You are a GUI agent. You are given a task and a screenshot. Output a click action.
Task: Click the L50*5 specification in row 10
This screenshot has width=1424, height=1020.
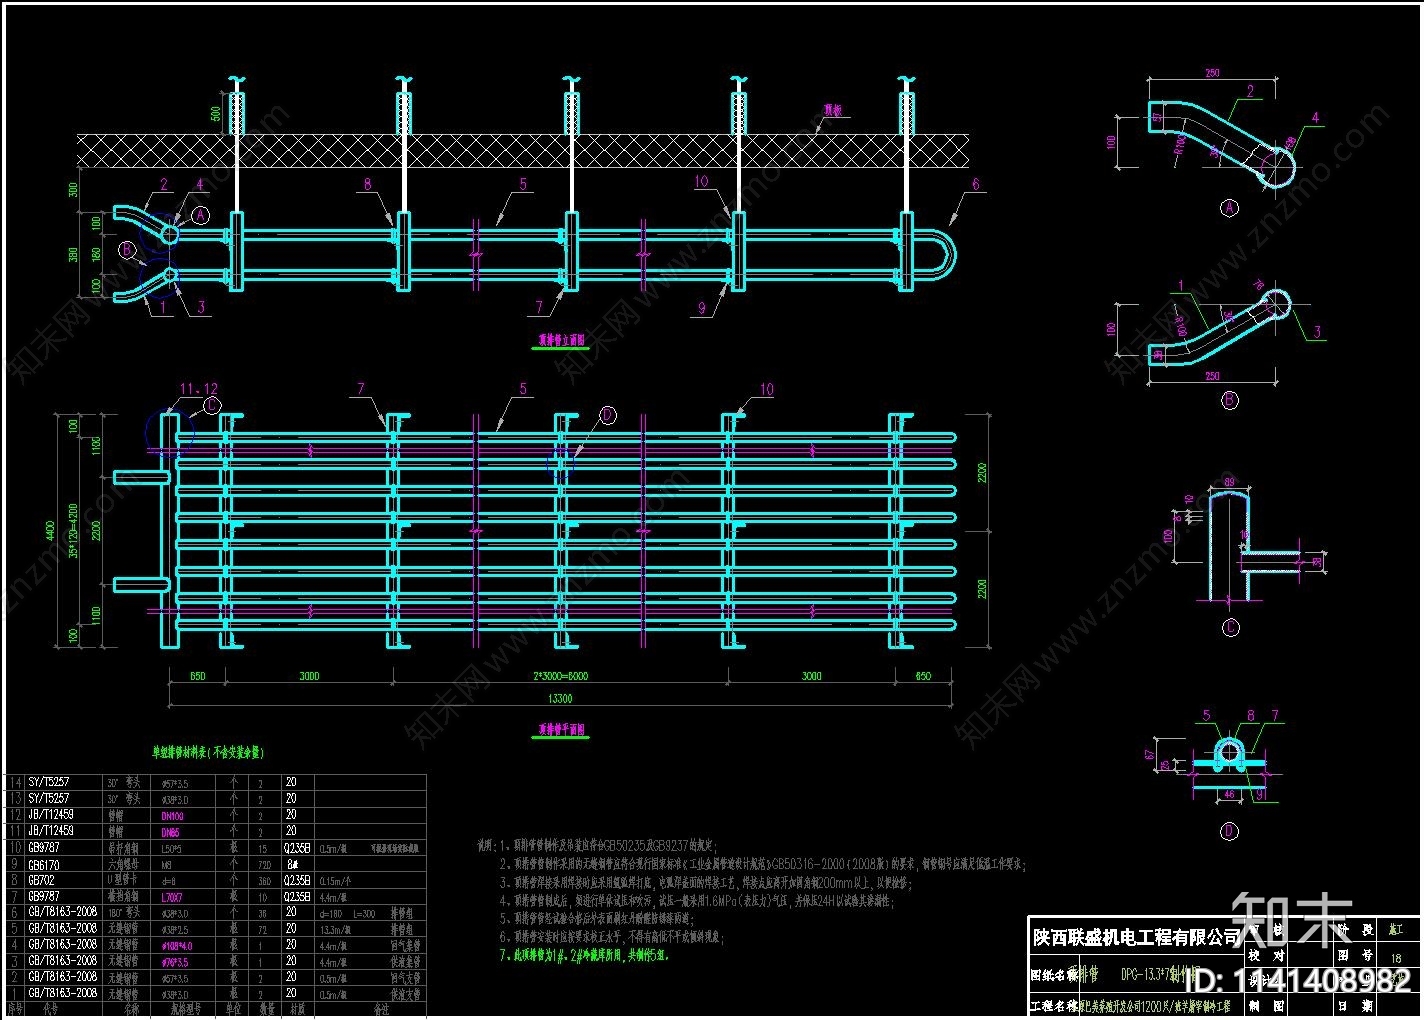coord(172,848)
